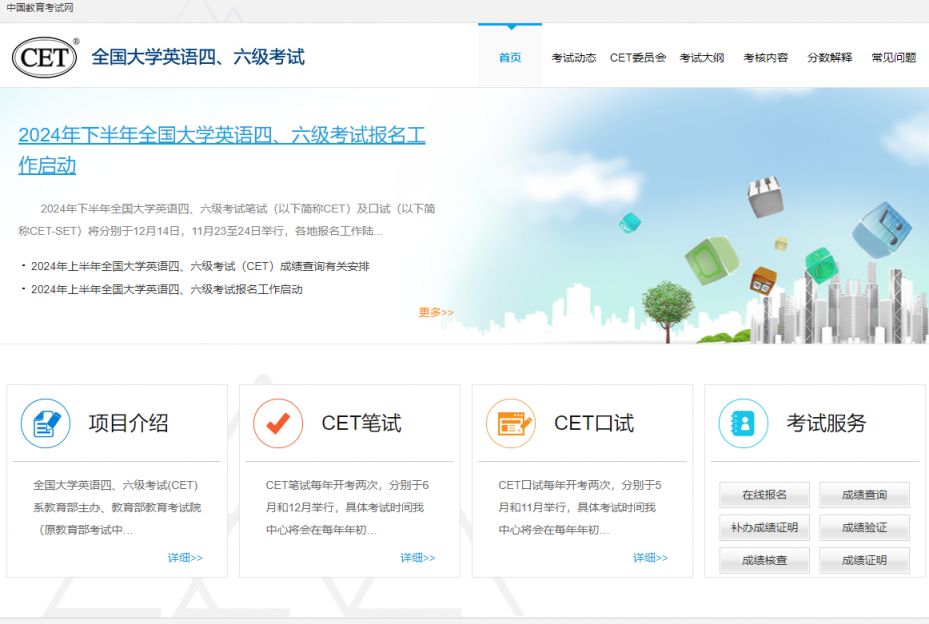Click the 成绩查询 button
Screen dimensions: 929x624
[864, 495]
